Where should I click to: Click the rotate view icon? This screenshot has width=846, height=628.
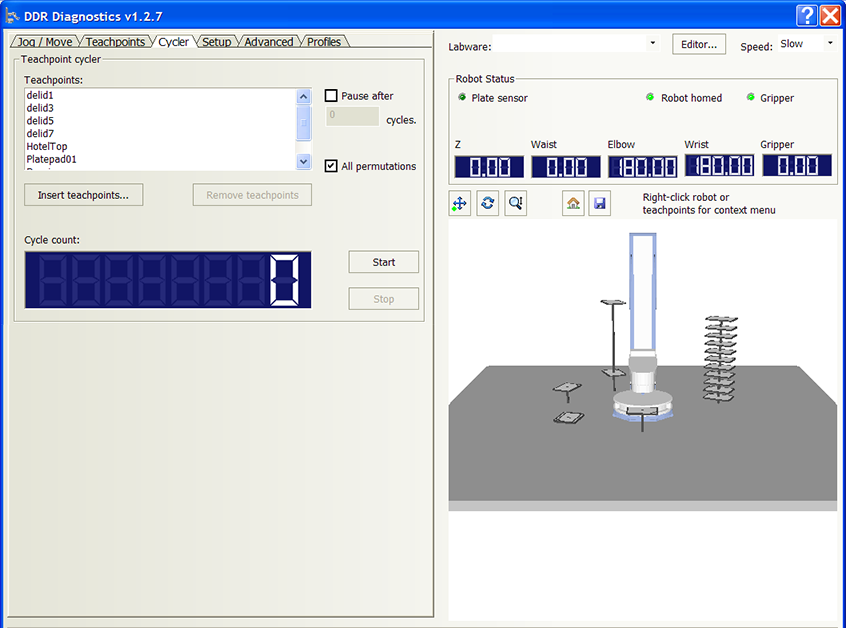[x=487, y=203]
